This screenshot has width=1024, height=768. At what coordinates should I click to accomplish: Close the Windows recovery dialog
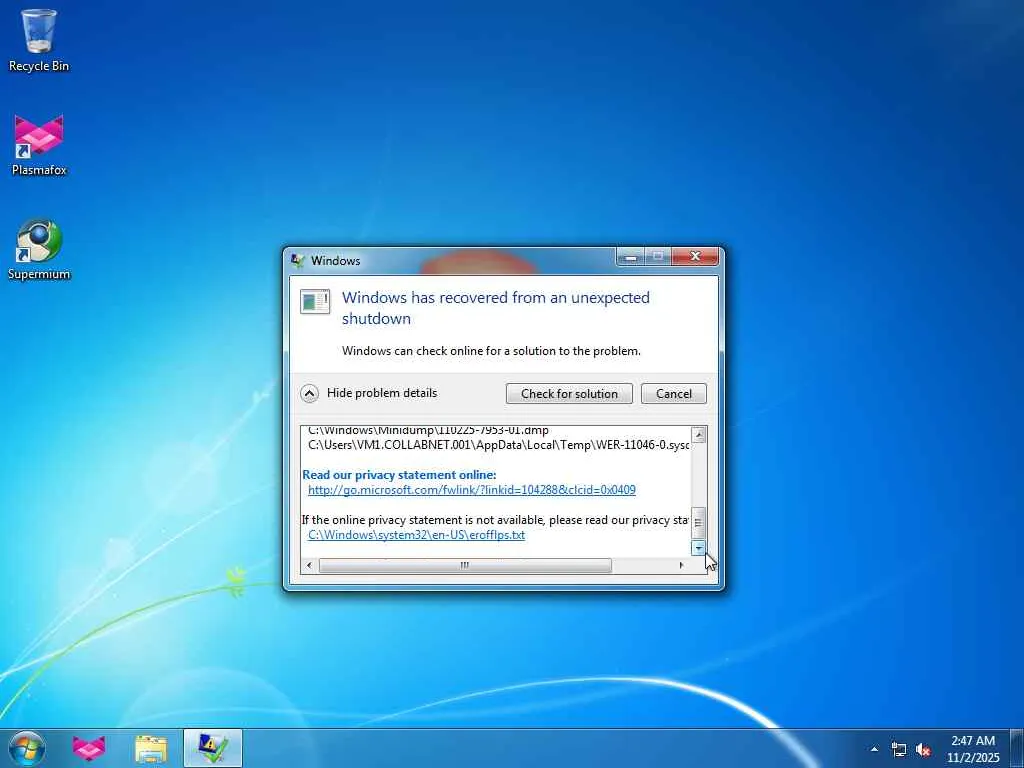[x=696, y=257]
